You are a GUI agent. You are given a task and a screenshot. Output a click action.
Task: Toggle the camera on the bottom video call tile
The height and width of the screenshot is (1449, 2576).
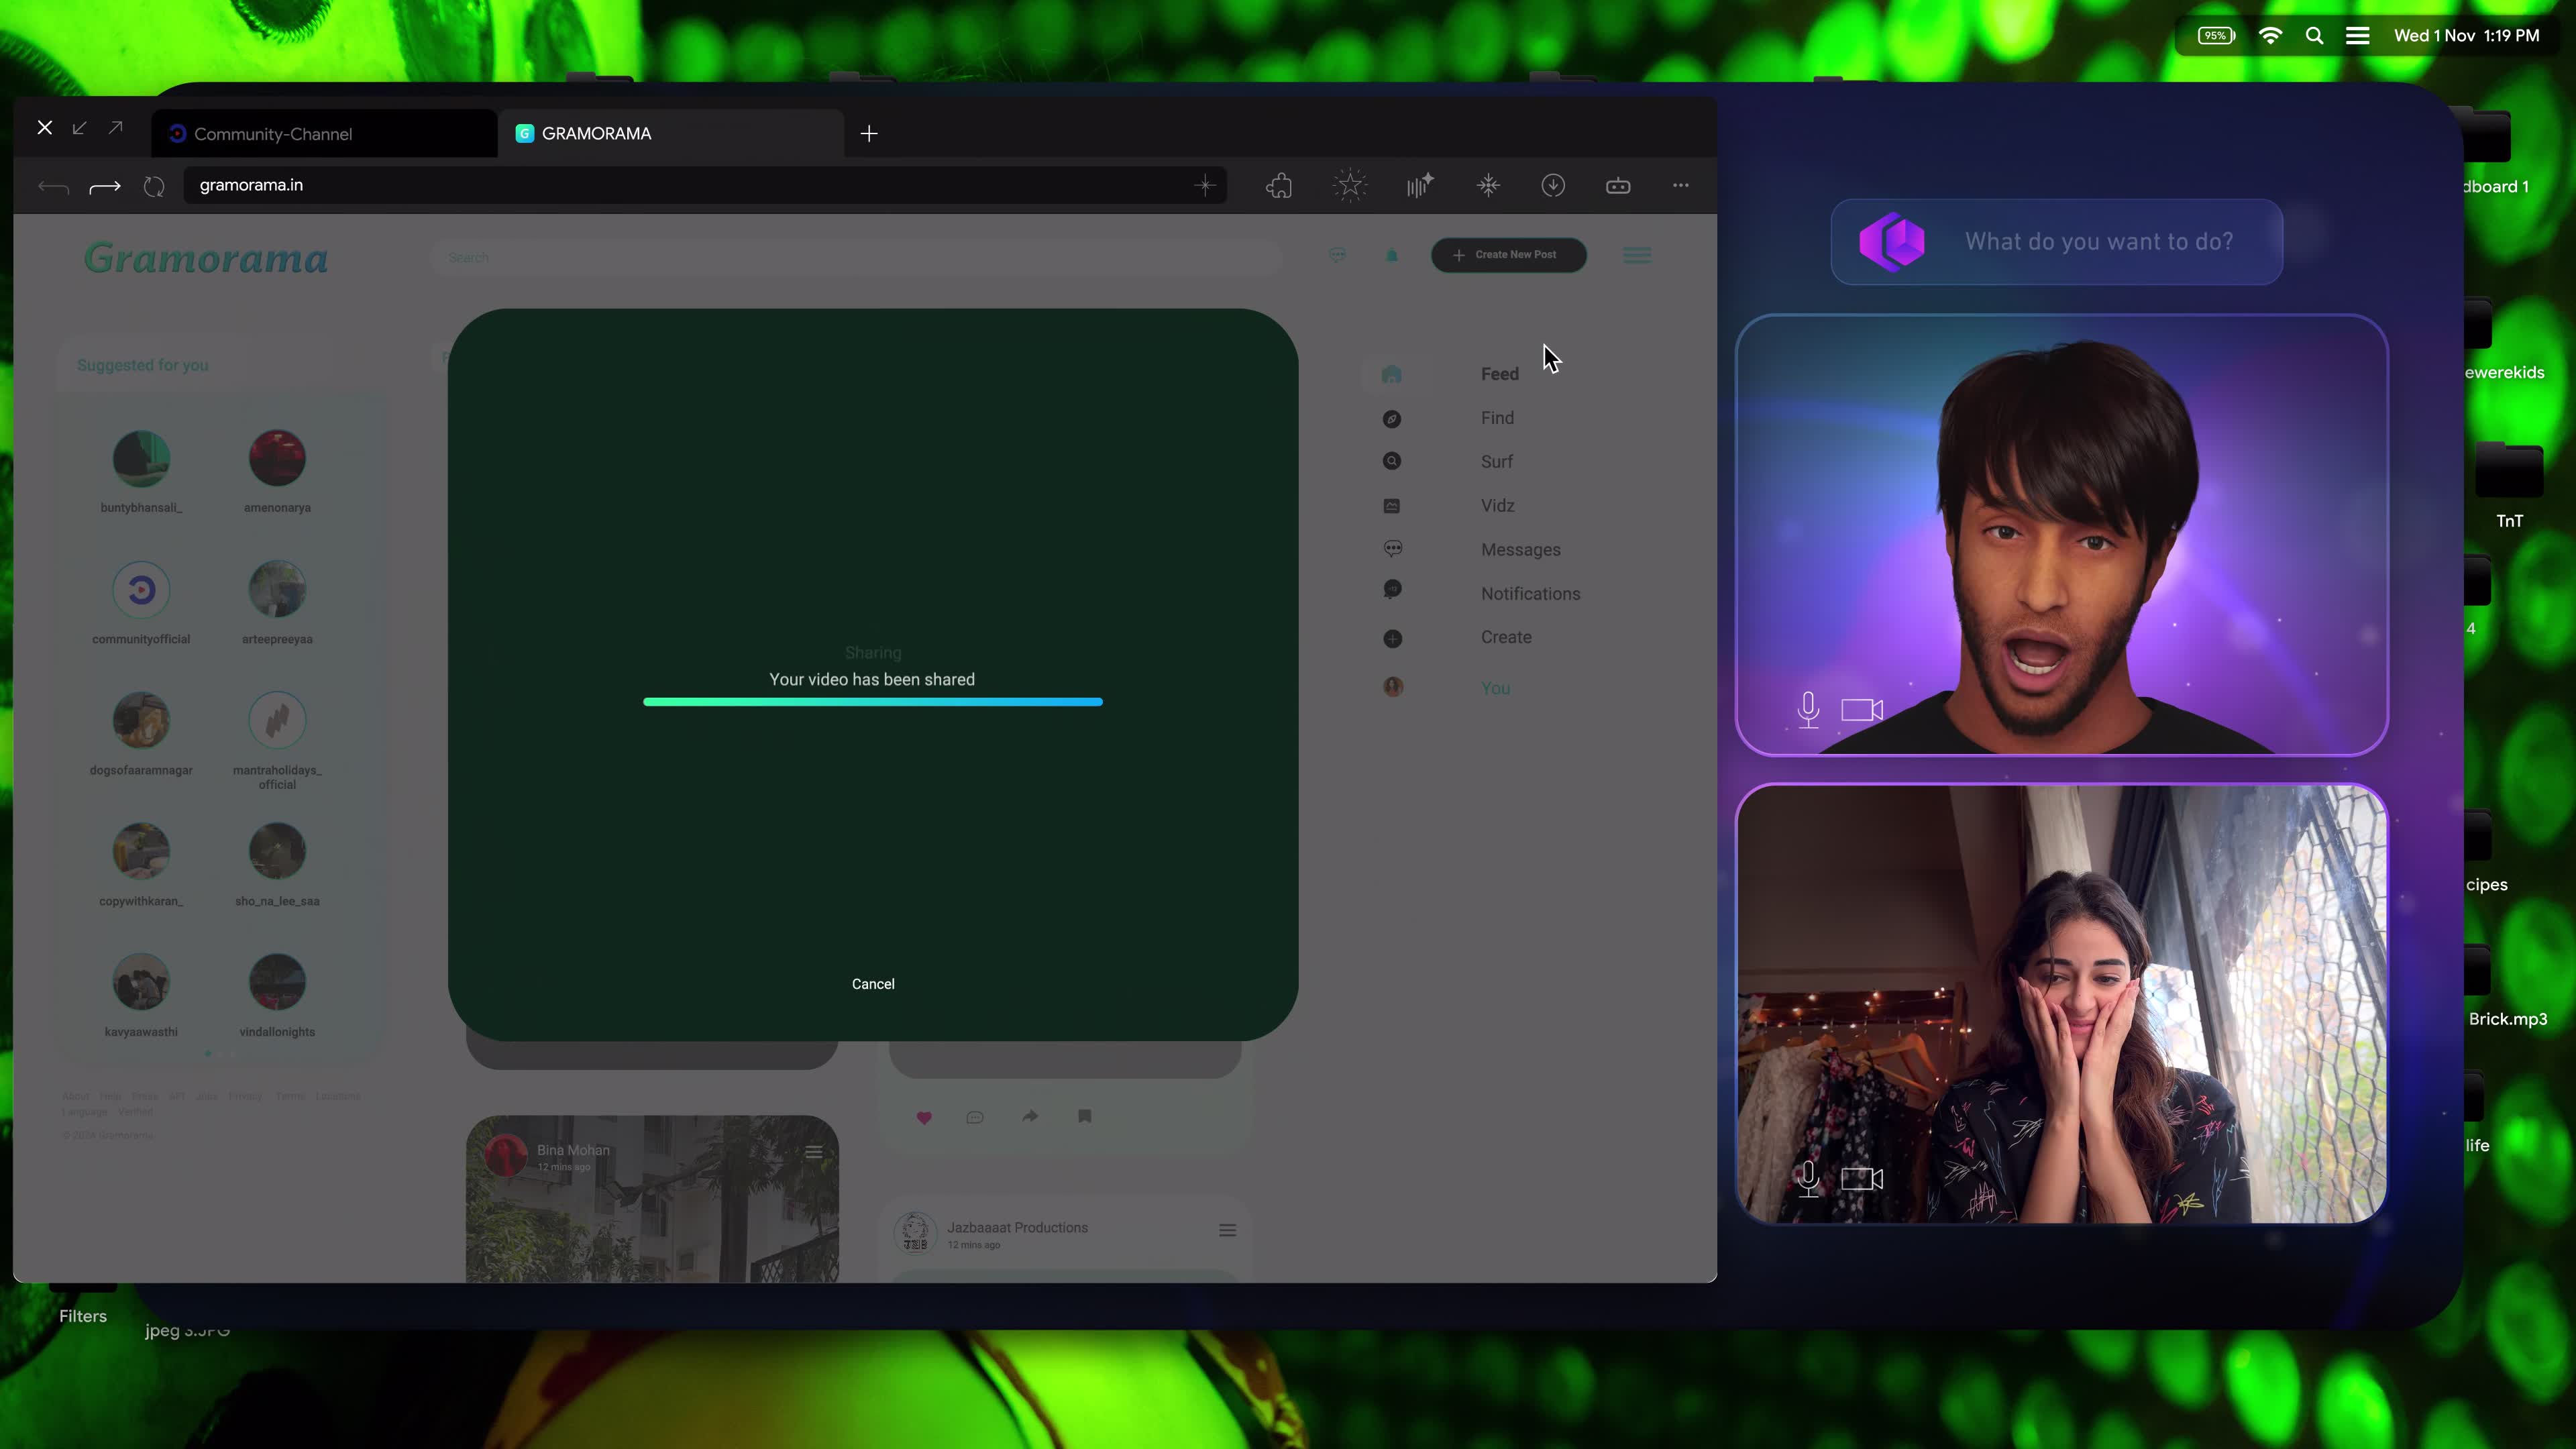point(1862,1179)
